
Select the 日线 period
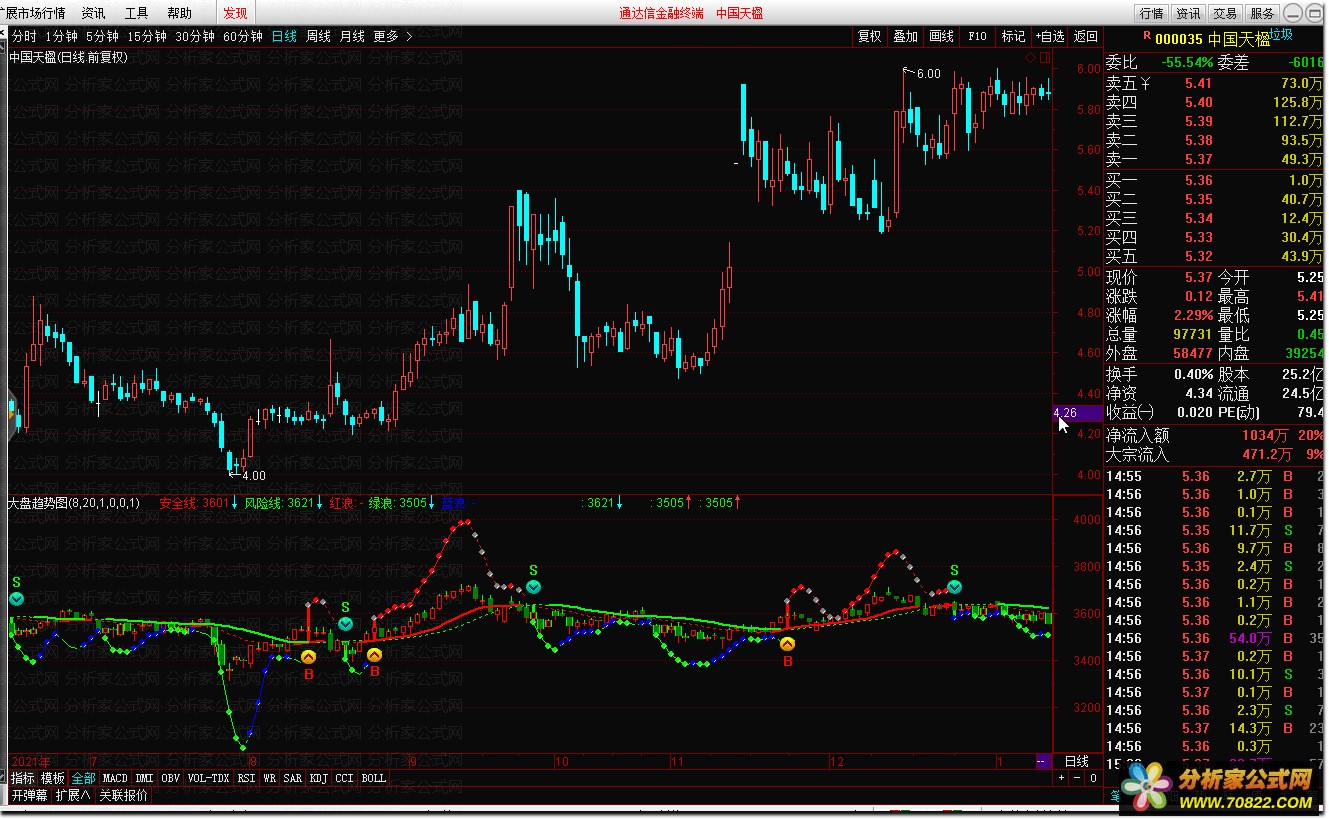[x=284, y=36]
